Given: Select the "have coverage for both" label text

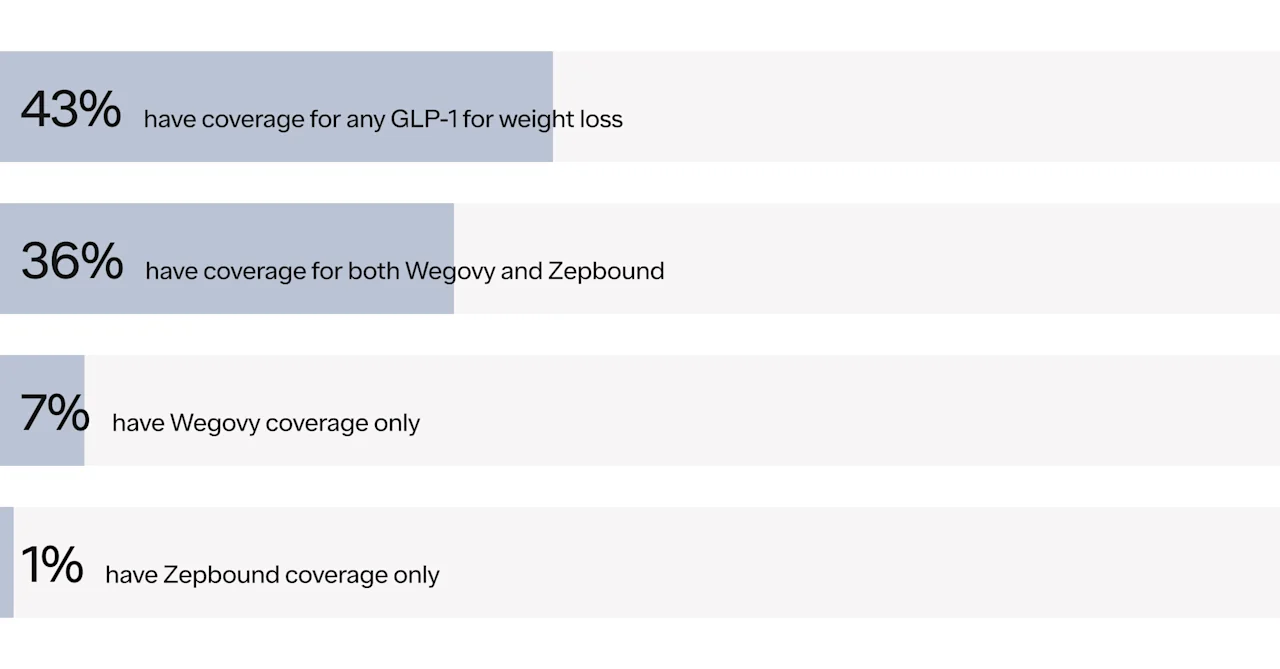Looking at the screenshot, I should (x=272, y=271).
